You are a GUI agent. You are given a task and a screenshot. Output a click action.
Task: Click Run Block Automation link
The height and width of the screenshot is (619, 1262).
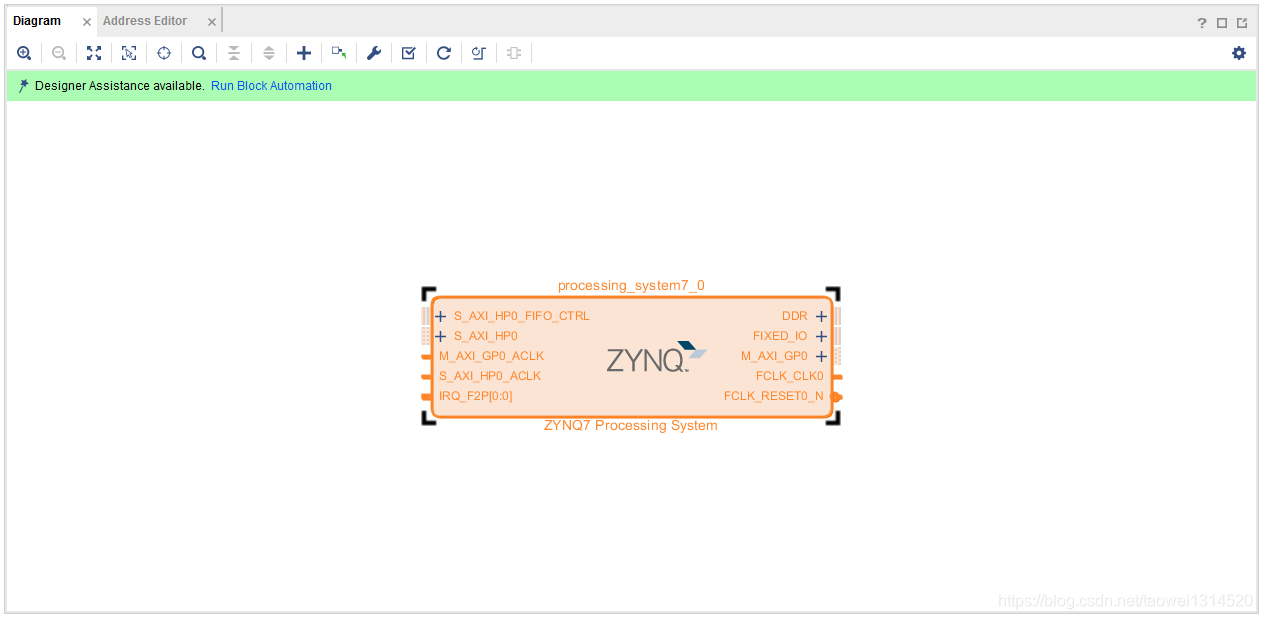tap(271, 86)
